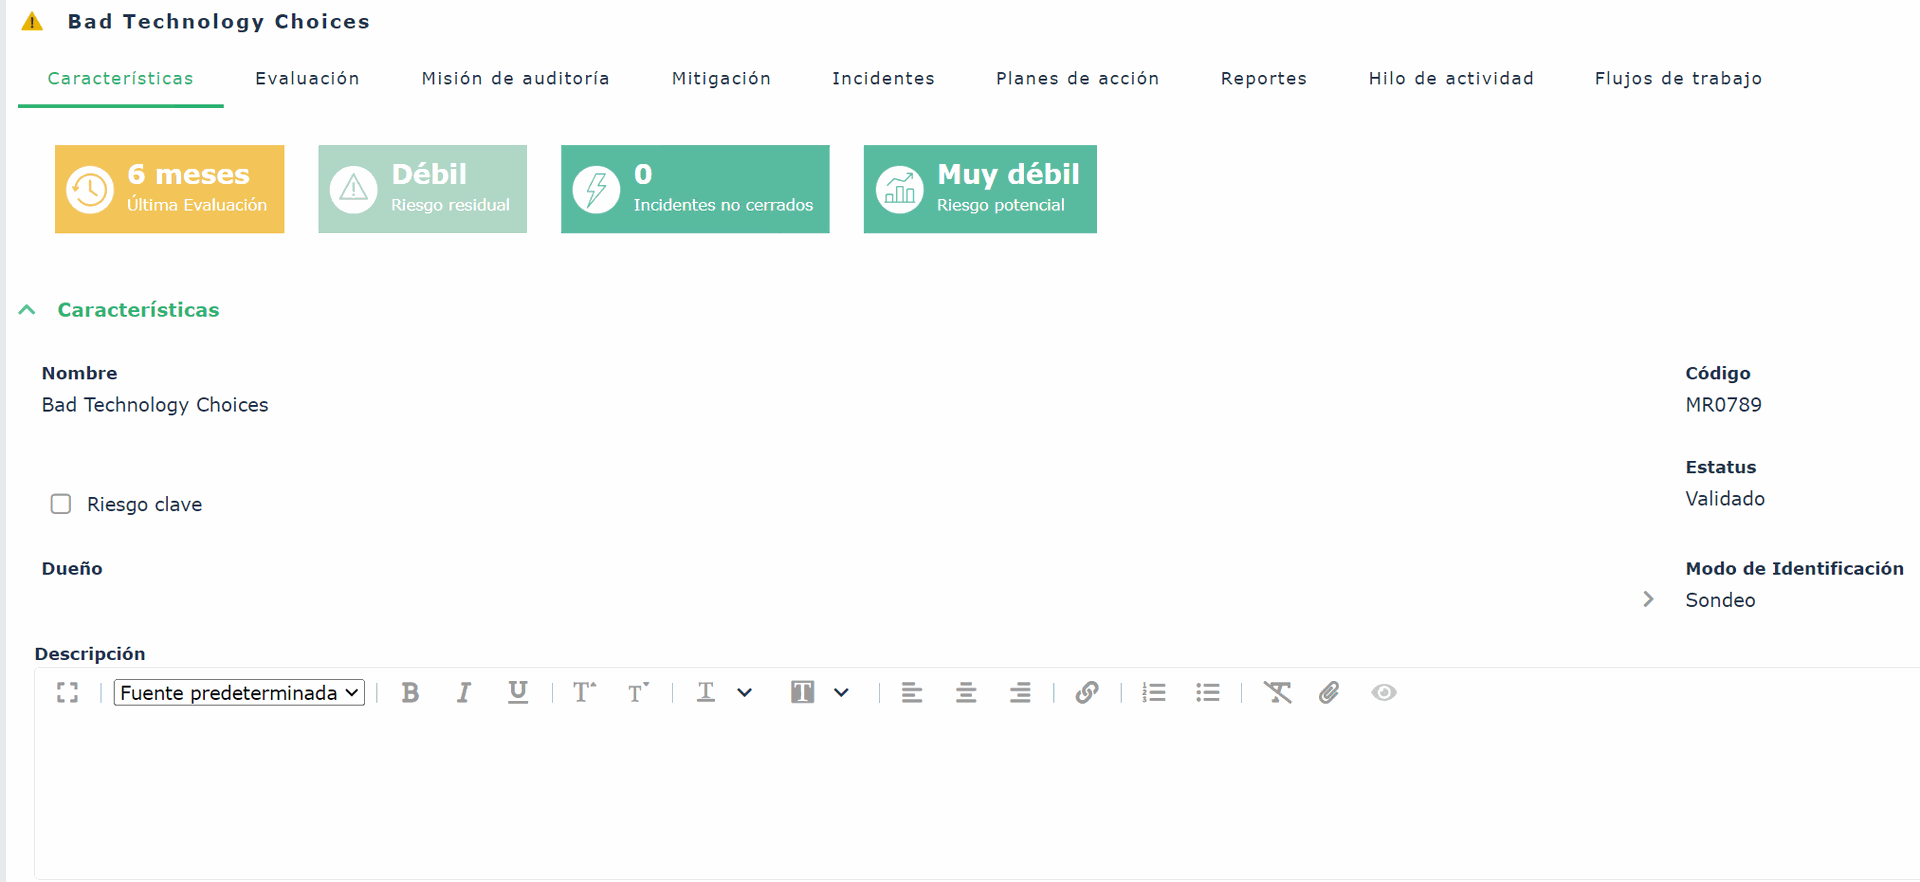Align text left
Screen dimensions: 1920x882
[x=912, y=692]
